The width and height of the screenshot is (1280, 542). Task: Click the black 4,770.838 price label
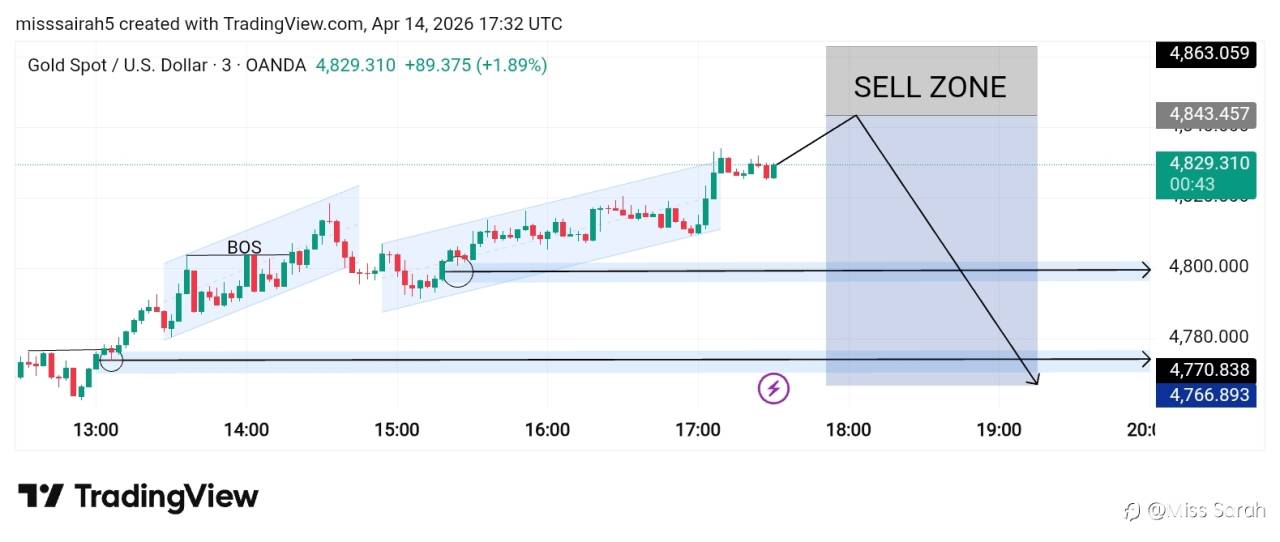[1205, 370]
